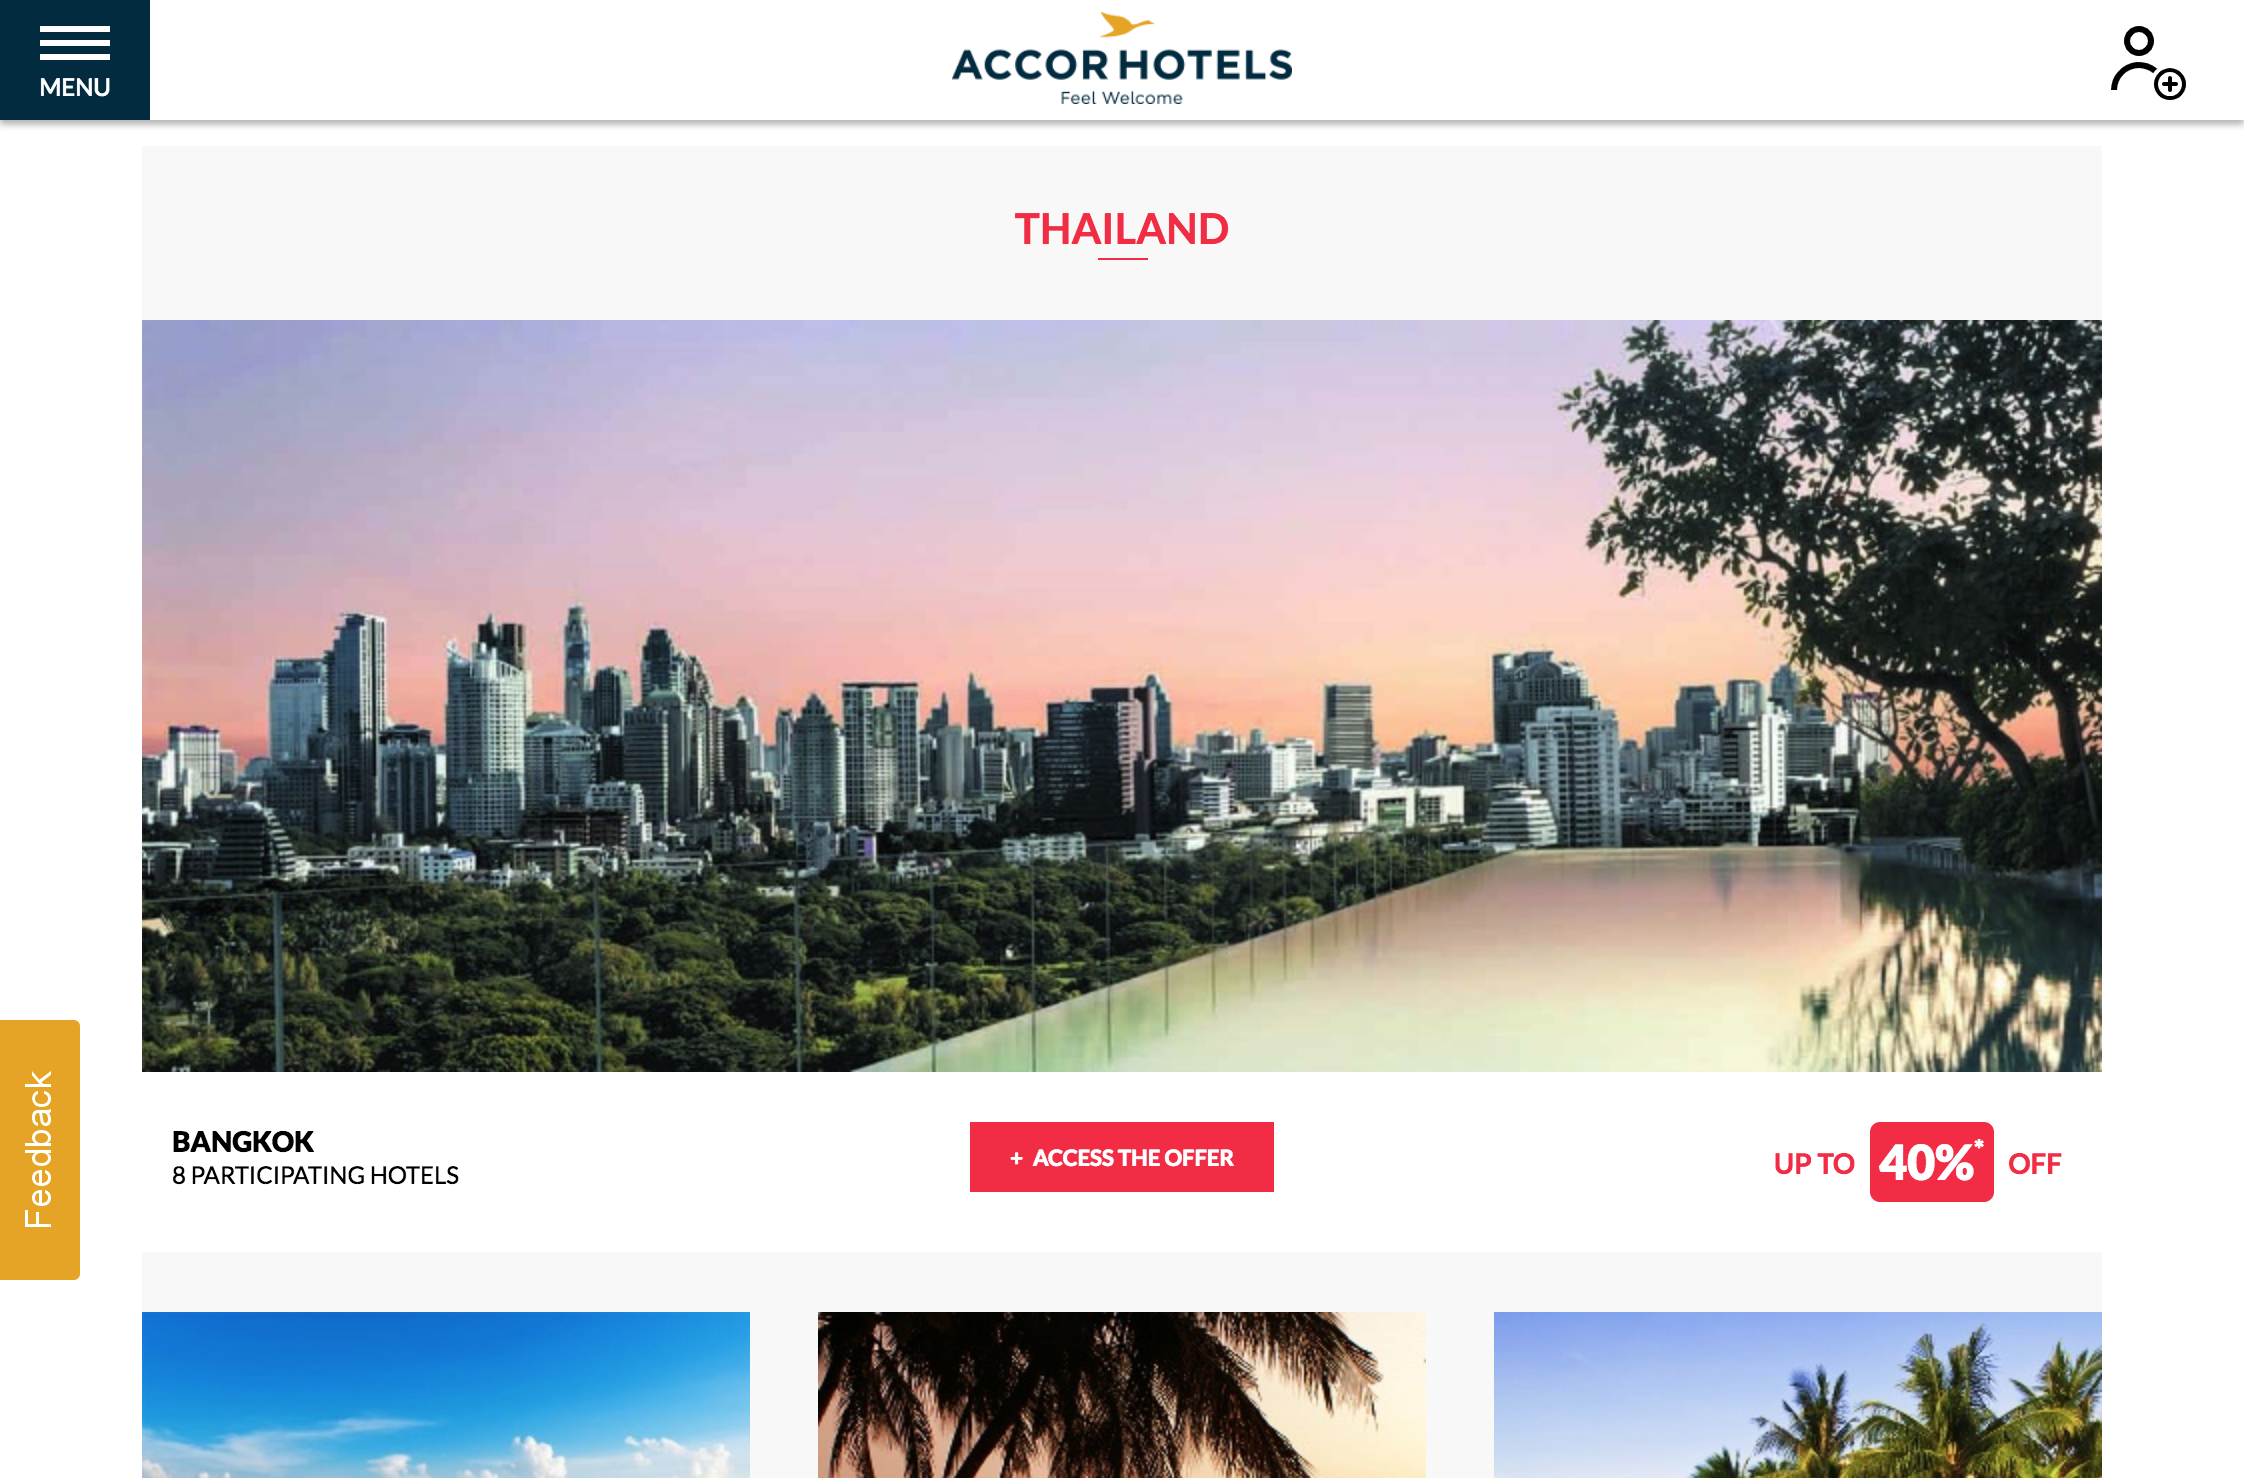Click the MENU label text
2244x1478 pixels.
[x=75, y=87]
